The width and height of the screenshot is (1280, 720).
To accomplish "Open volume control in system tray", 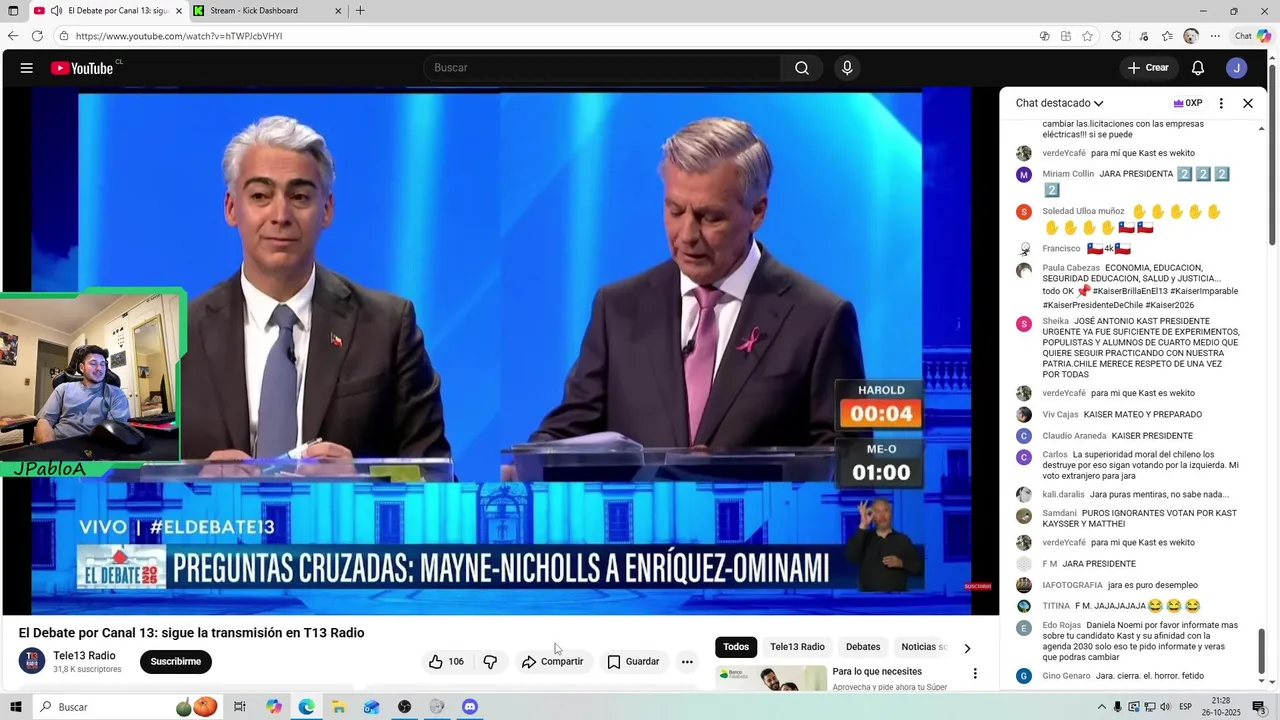I will [x=1166, y=707].
